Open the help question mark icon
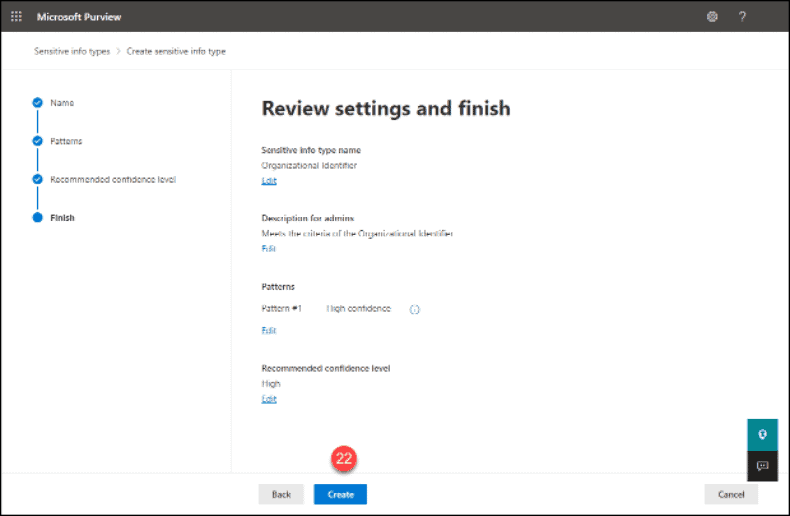790x516 pixels. [x=742, y=17]
